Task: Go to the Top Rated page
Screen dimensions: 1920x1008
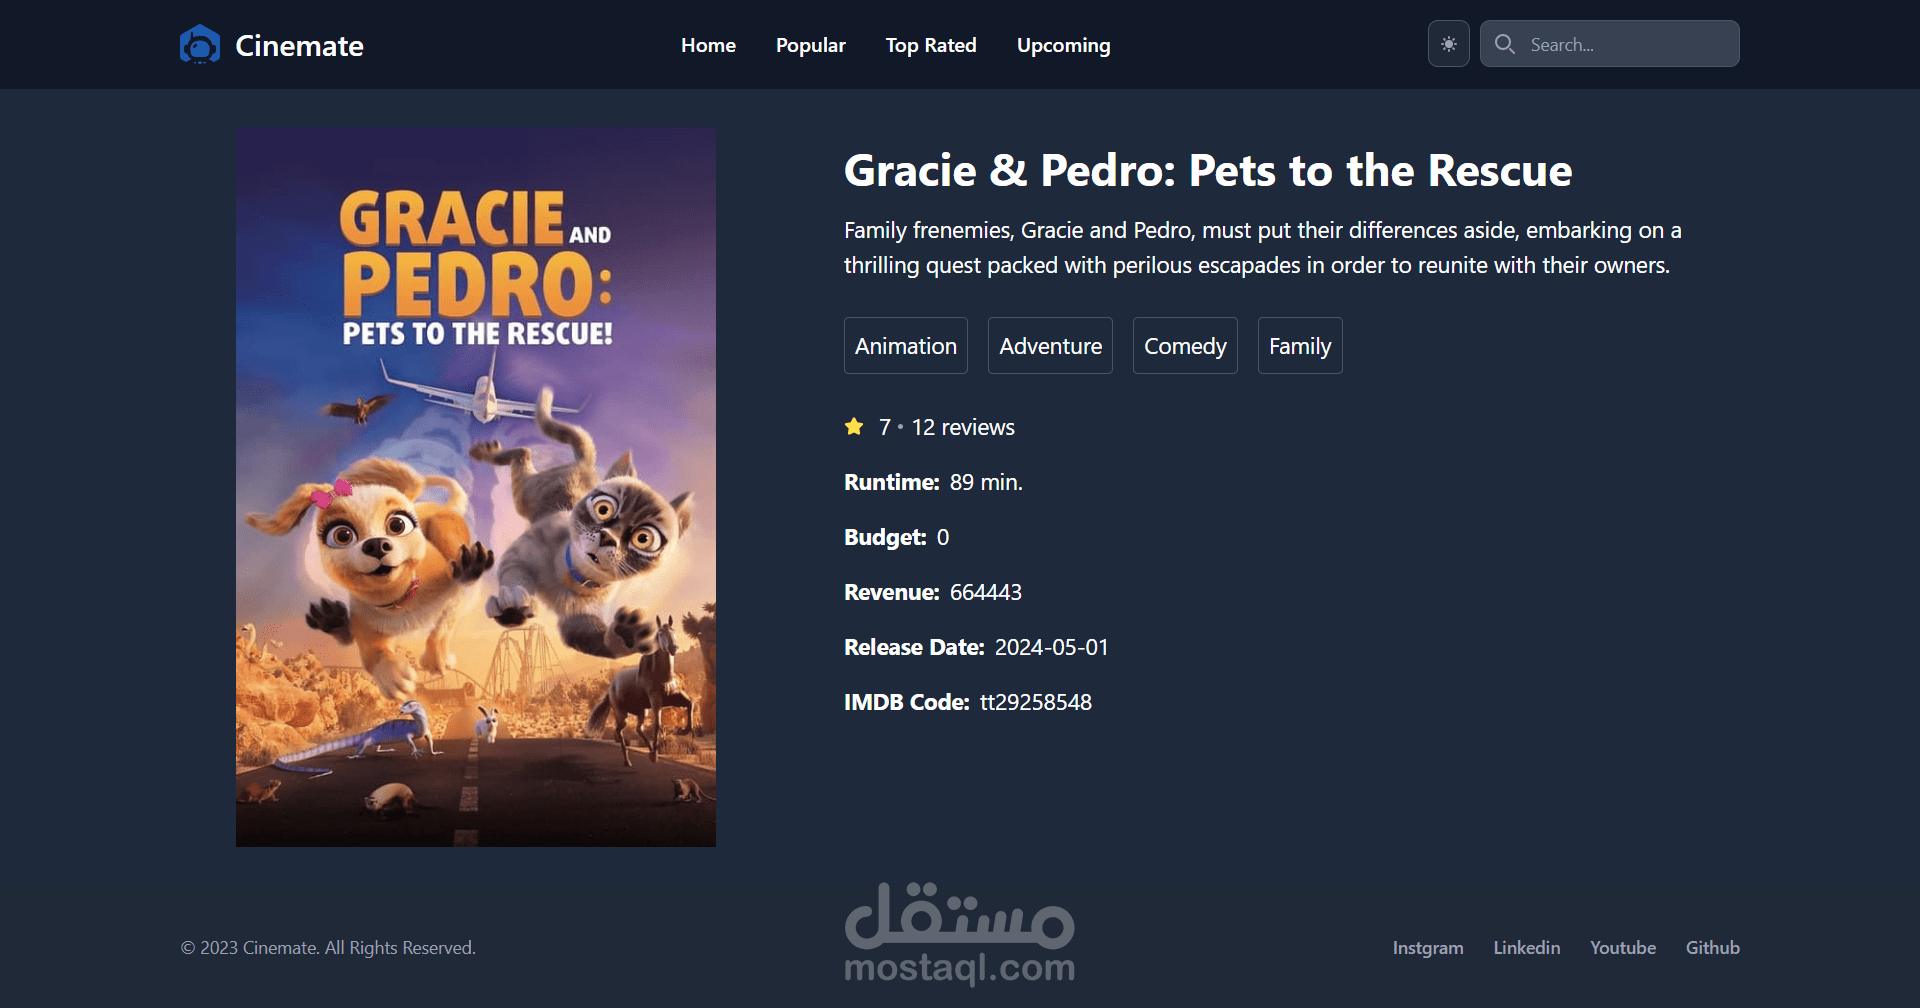Action: (x=931, y=45)
